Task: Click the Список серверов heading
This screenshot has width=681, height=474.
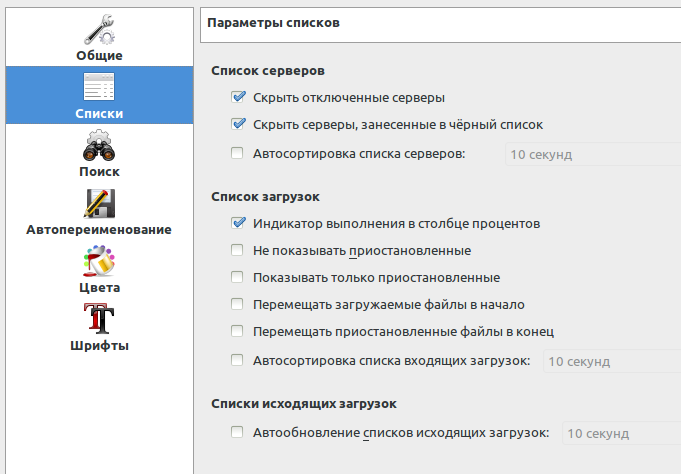Action: [268, 71]
